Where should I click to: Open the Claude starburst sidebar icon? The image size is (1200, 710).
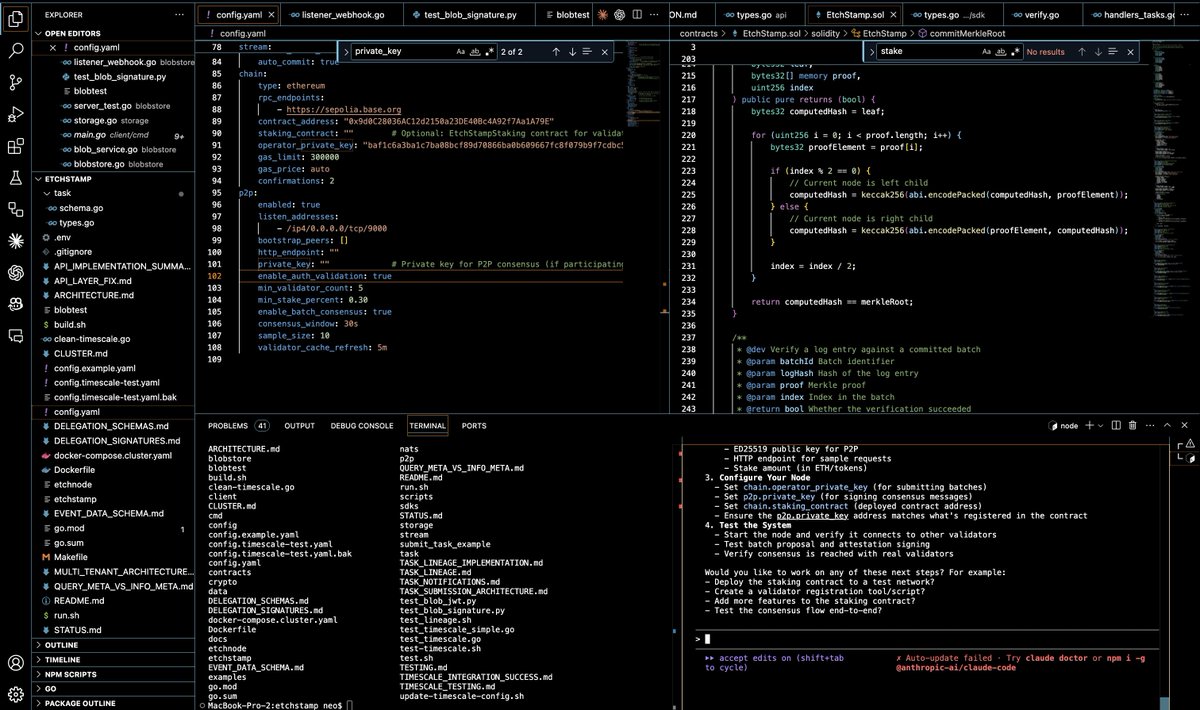tap(16, 240)
